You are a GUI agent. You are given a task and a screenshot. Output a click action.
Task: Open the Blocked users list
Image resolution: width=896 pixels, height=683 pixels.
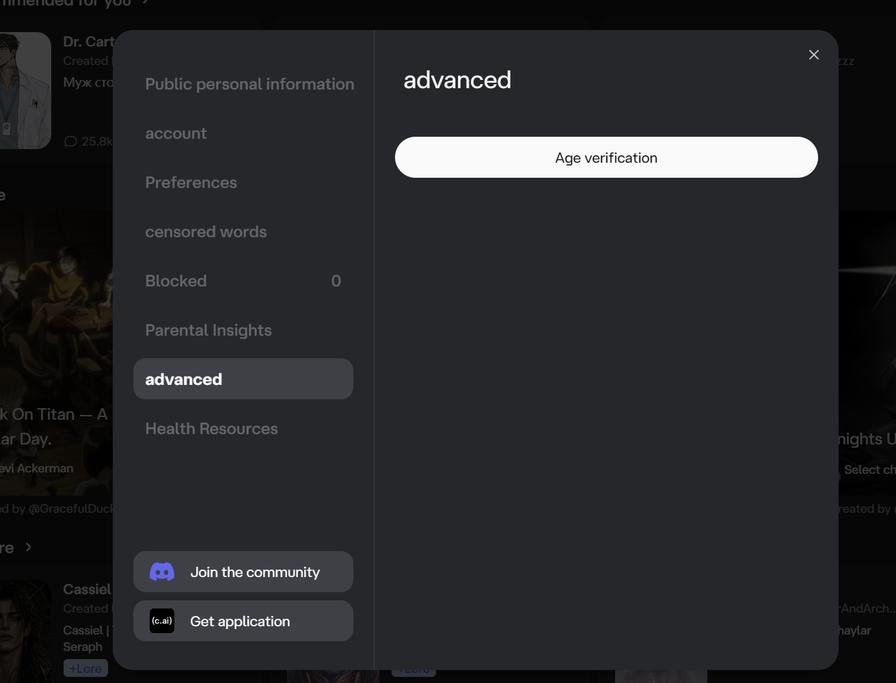point(243,281)
